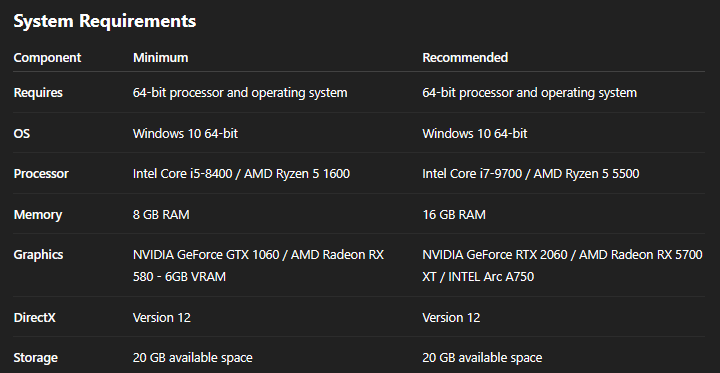Image resolution: width=720 pixels, height=373 pixels.
Task: Click the System Requirements heading
Action: [x=105, y=21]
